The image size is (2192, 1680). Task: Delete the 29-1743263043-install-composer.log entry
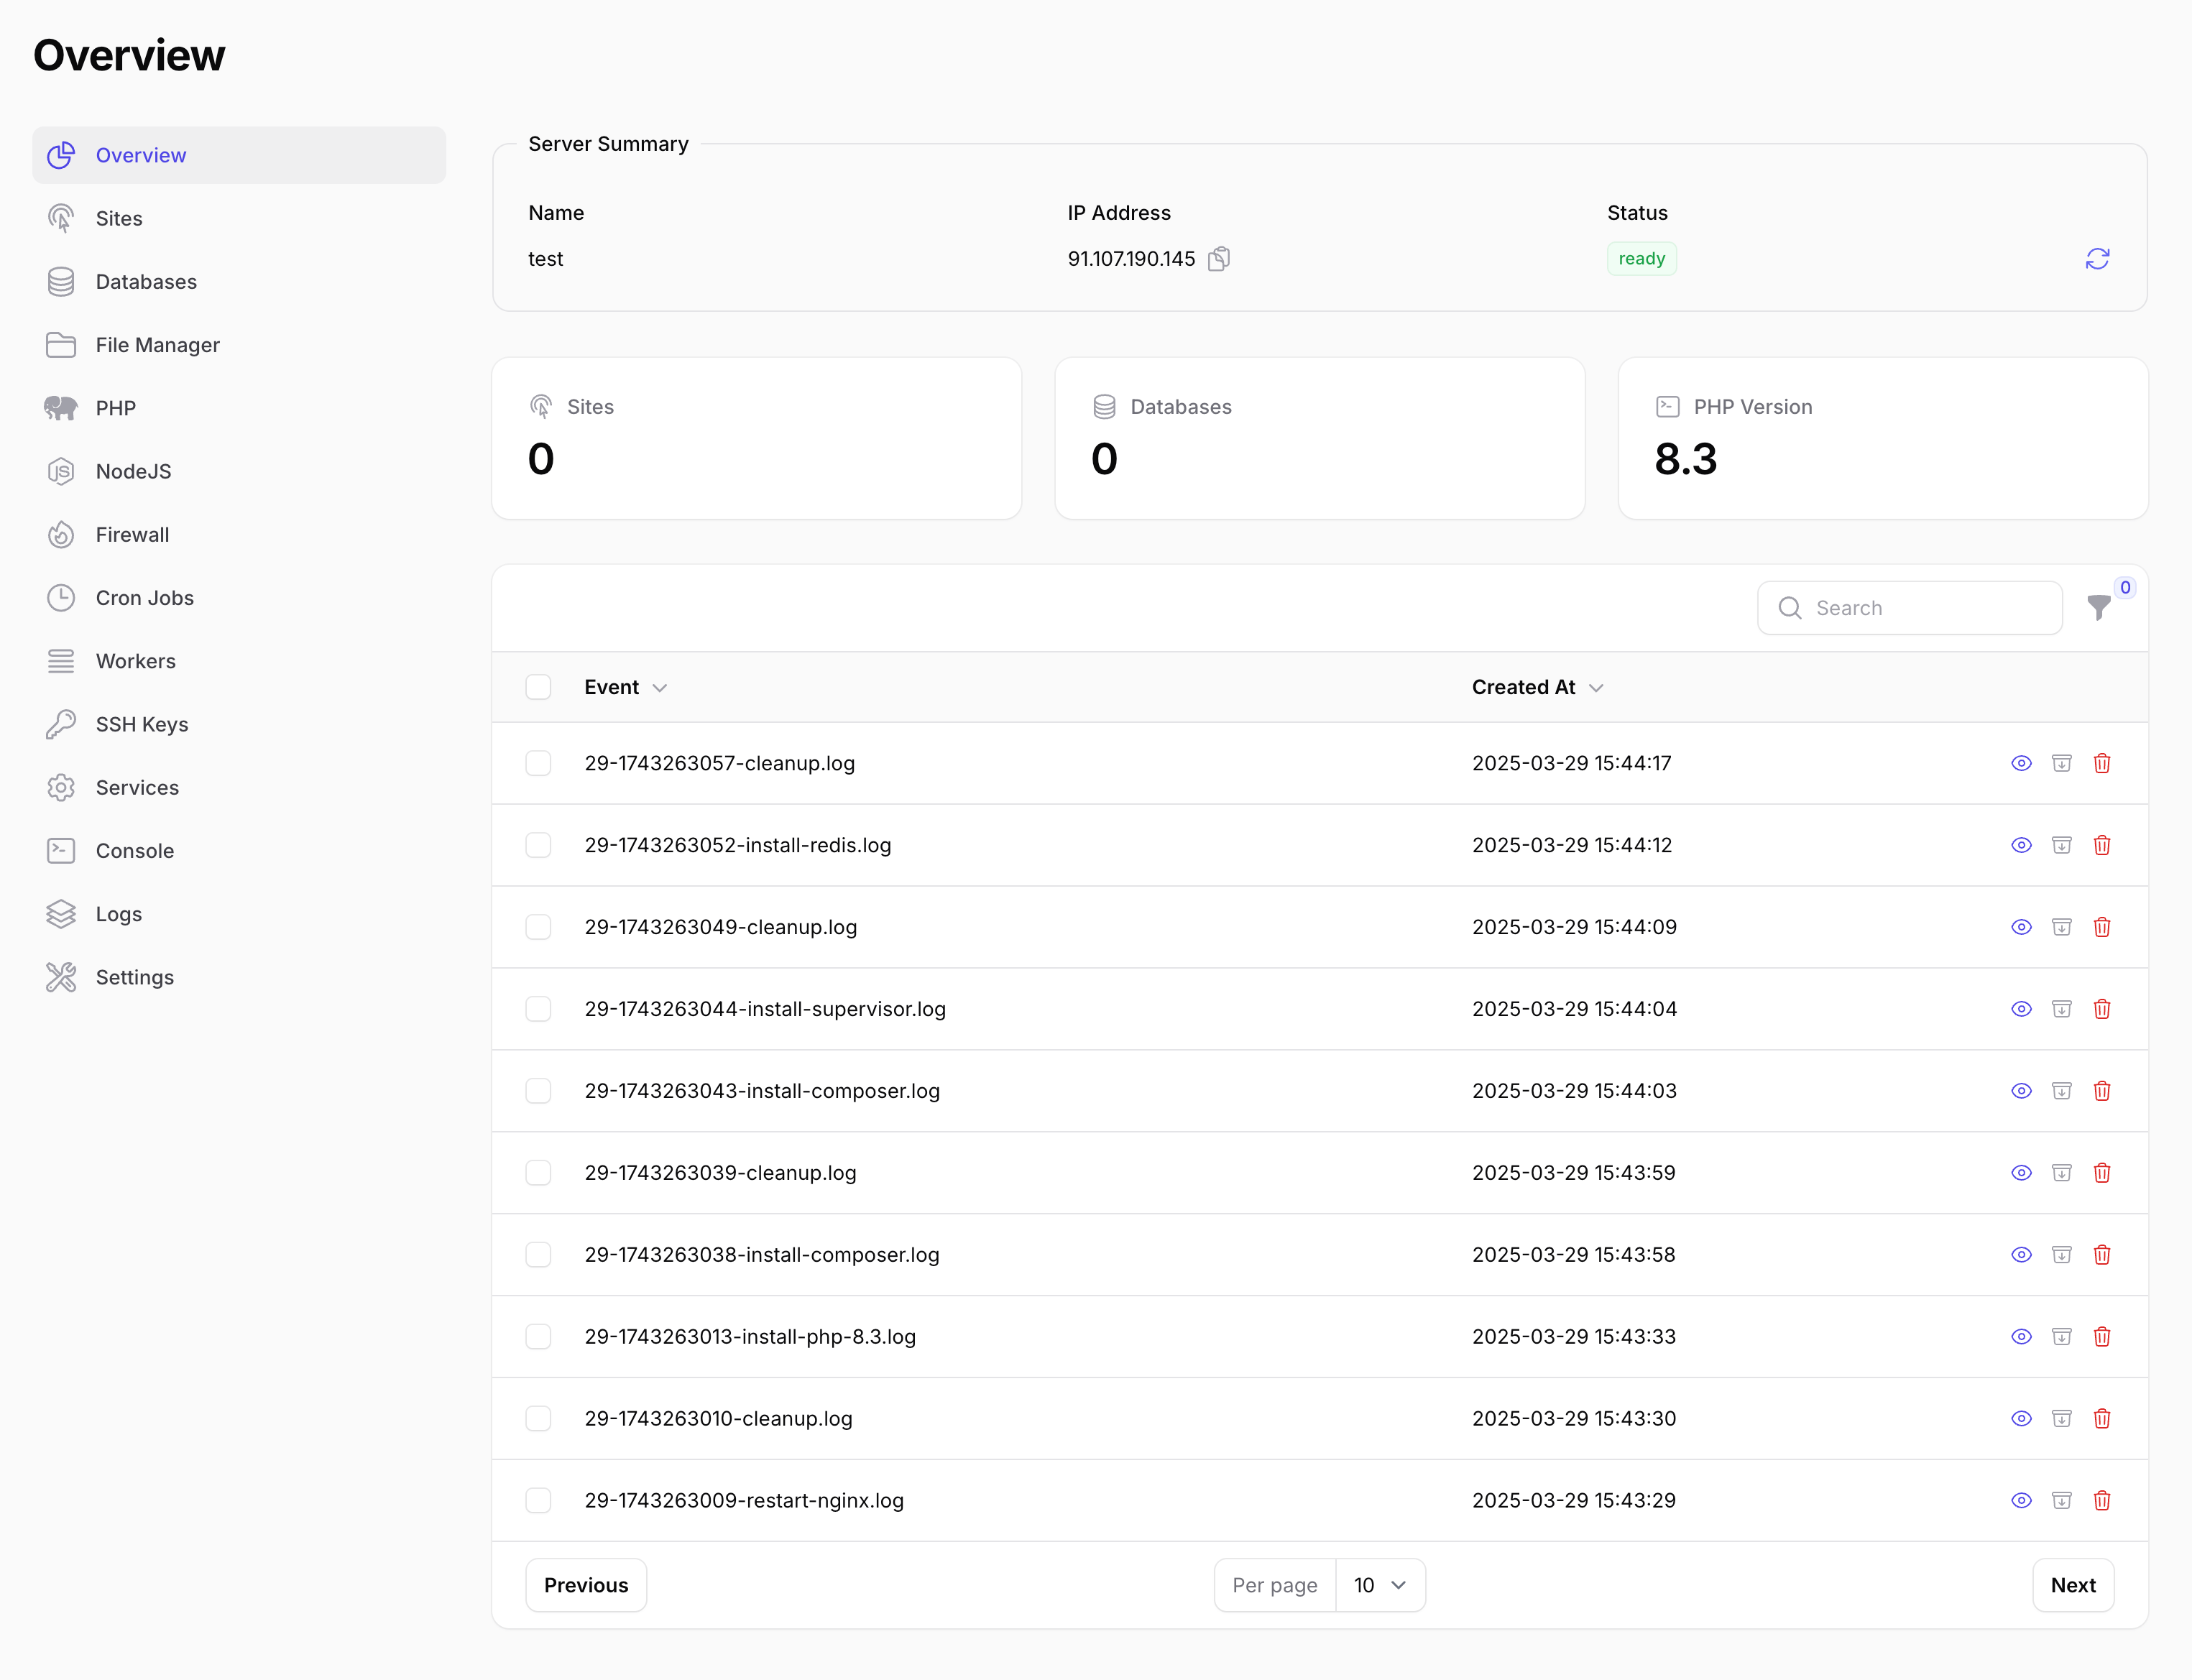pyautogui.click(x=2102, y=1091)
